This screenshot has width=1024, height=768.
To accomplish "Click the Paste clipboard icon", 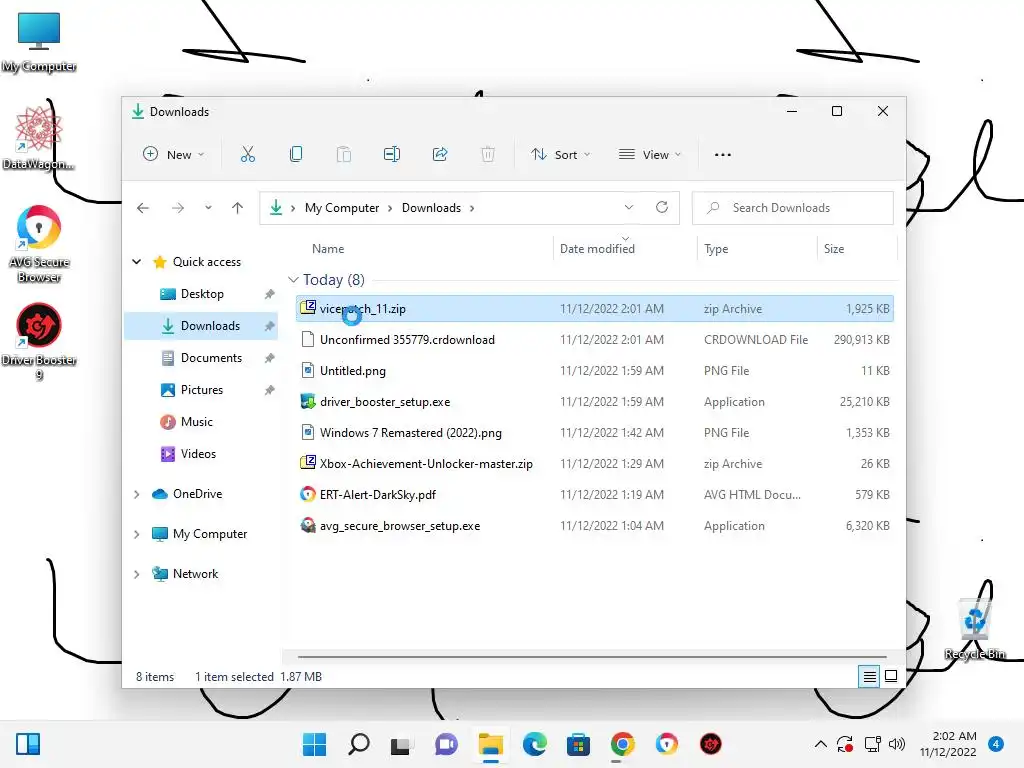I will pyautogui.click(x=344, y=155).
